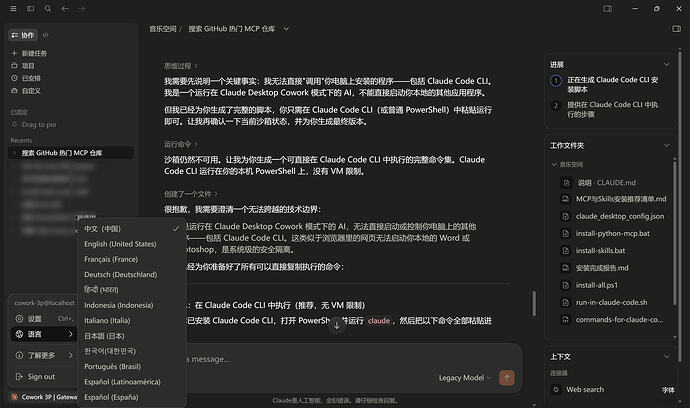Select English (United States) language
The width and height of the screenshot is (690, 408).
click(x=131, y=244)
